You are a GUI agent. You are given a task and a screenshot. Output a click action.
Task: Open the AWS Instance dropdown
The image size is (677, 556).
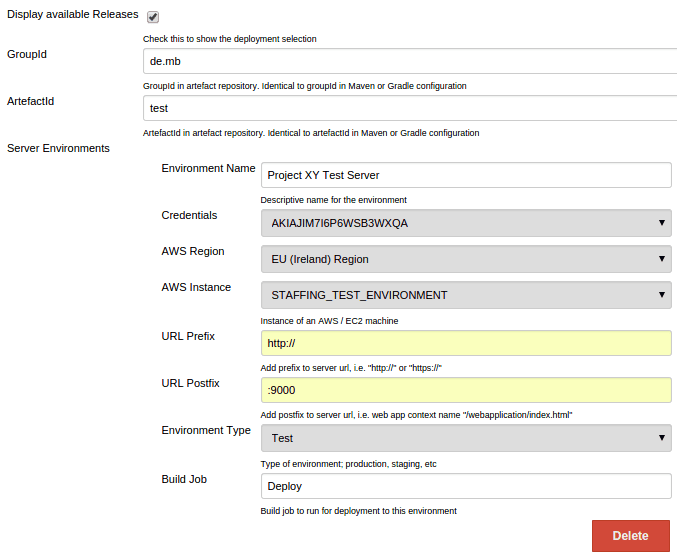465,295
